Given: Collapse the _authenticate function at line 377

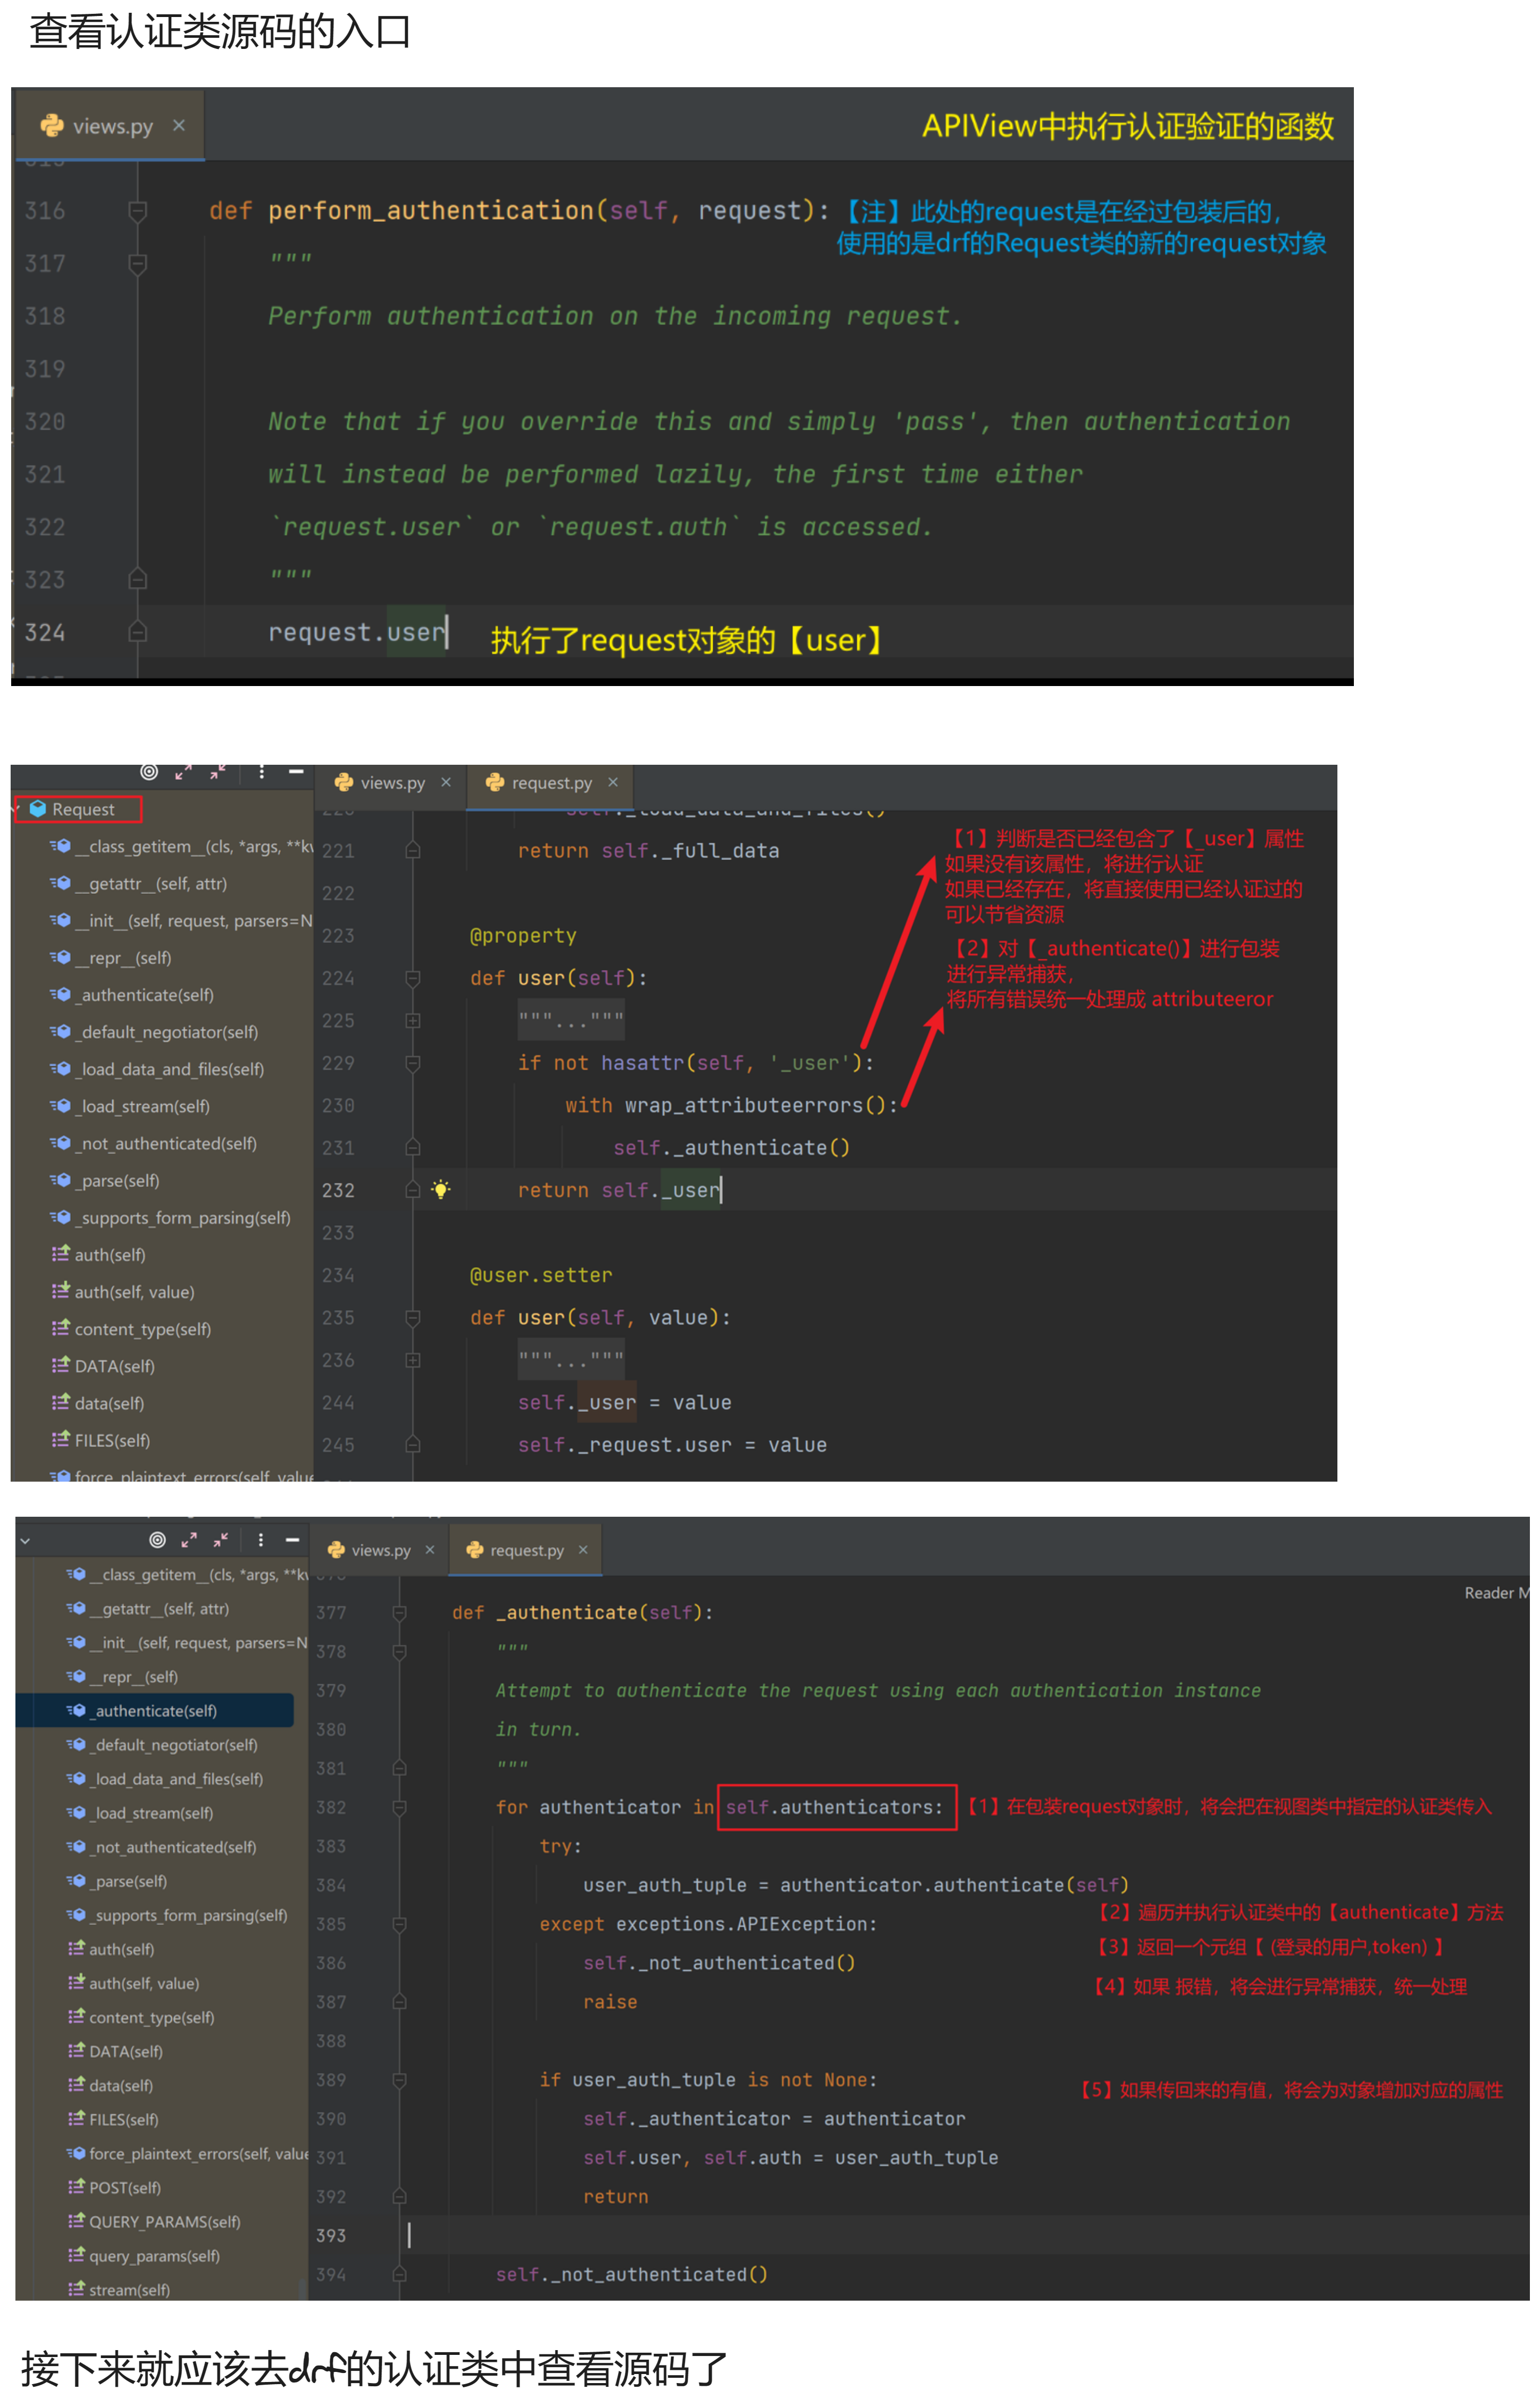Looking at the screenshot, I should (399, 1612).
